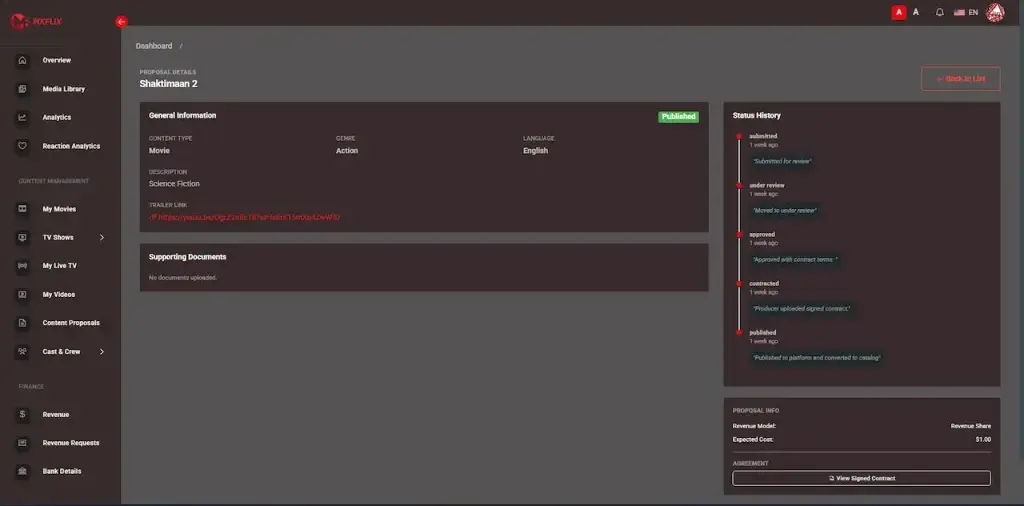Viewport: 1024px width, 506px height.
Task: Click the Content Proposals document icon
Action: [x=22, y=323]
